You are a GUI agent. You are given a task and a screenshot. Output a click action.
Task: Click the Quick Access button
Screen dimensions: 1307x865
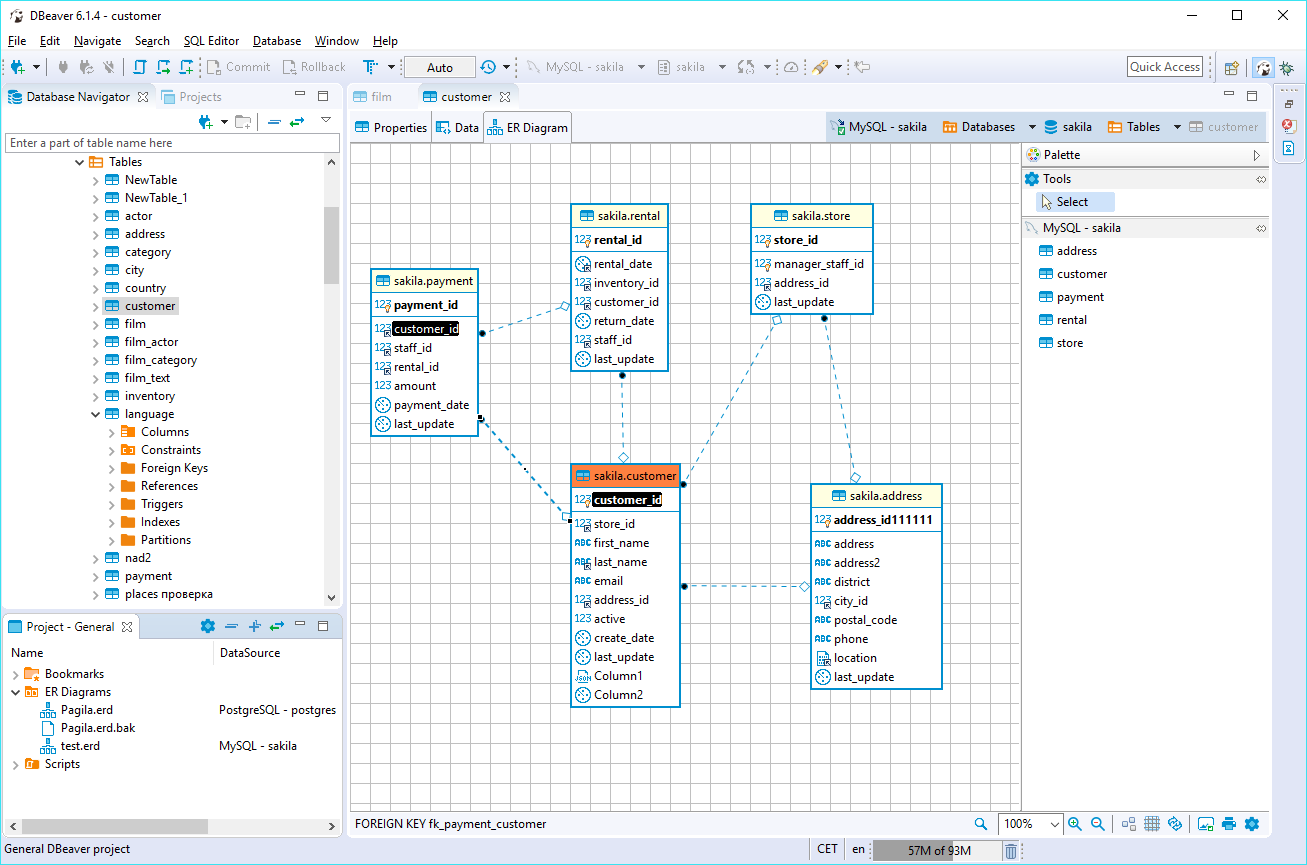pyautogui.click(x=1163, y=66)
